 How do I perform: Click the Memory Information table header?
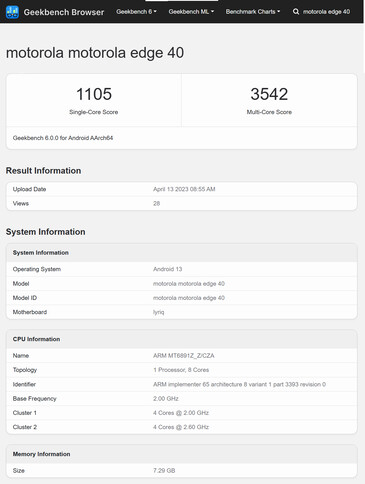coord(41,454)
